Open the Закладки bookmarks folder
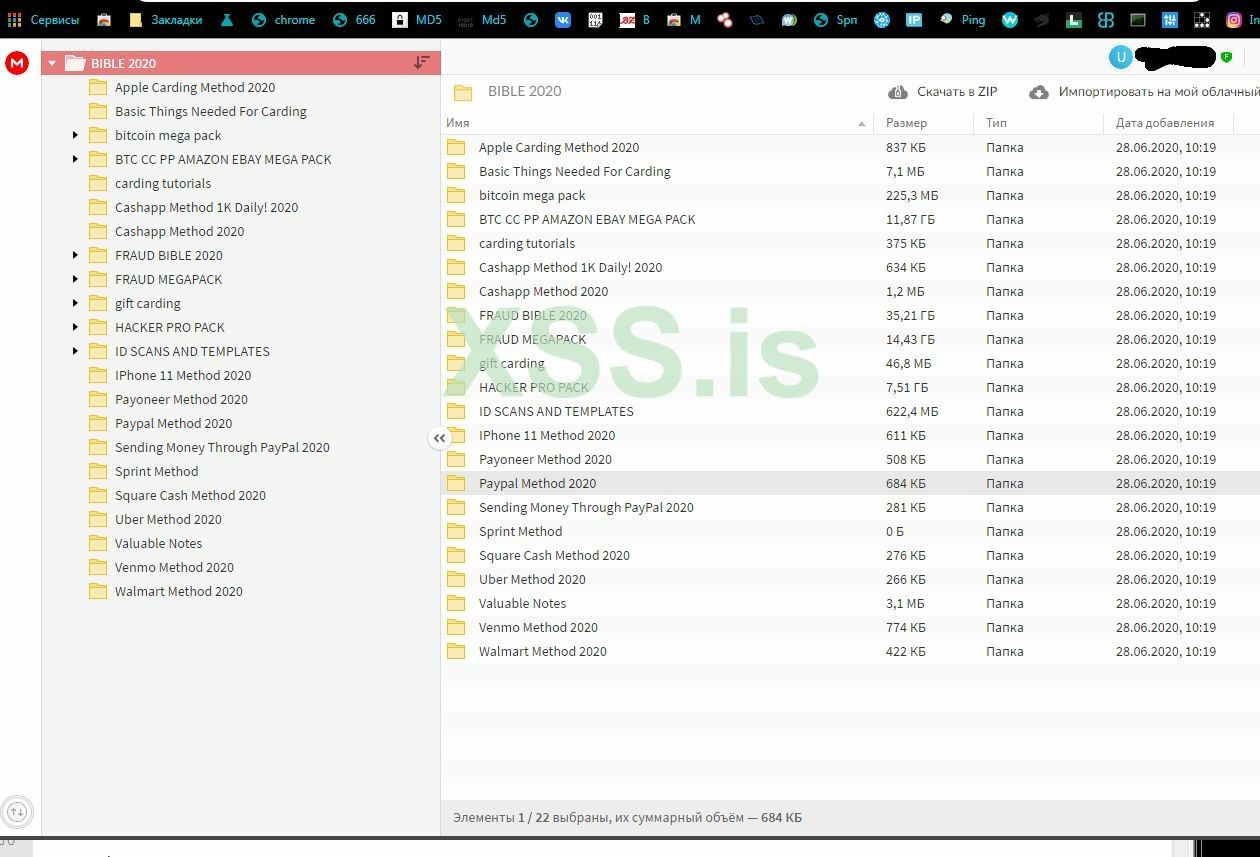Viewport: 1260px width, 857px height. (166, 19)
